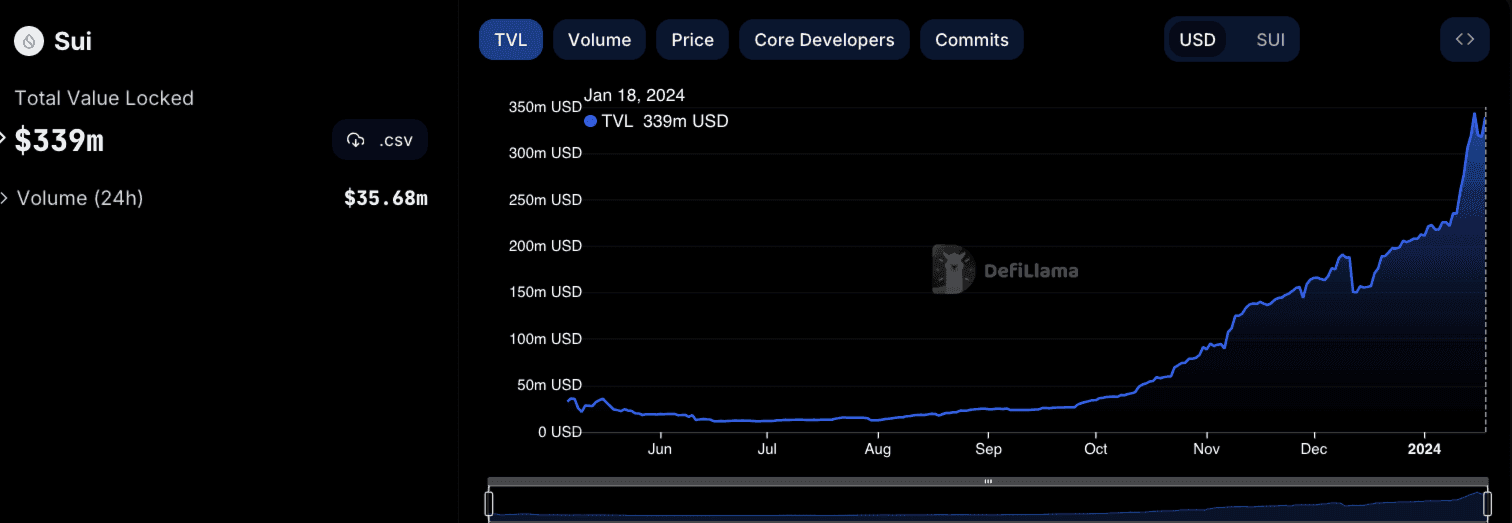Enable the Price chart metric
Image resolution: width=1512 pixels, height=523 pixels.
point(693,40)
